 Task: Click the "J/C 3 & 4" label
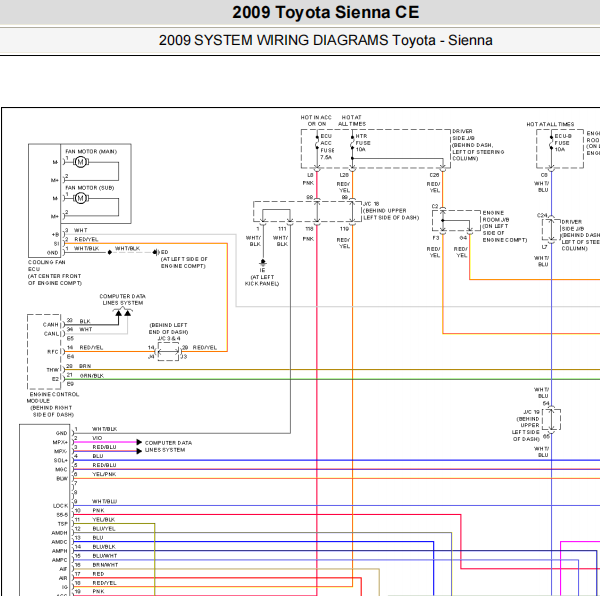(169, 339)
